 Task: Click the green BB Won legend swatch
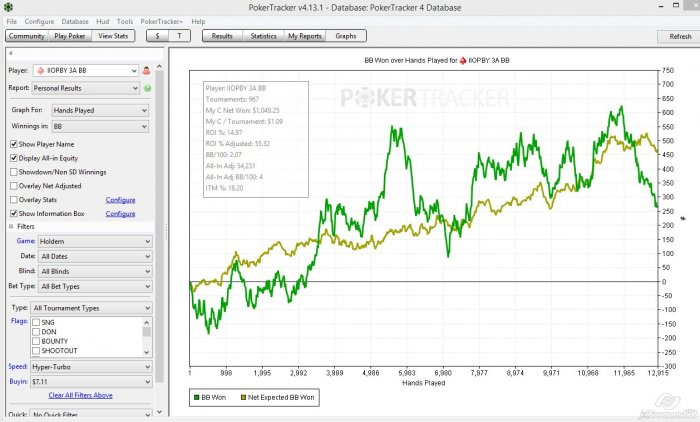pos(196,397)
